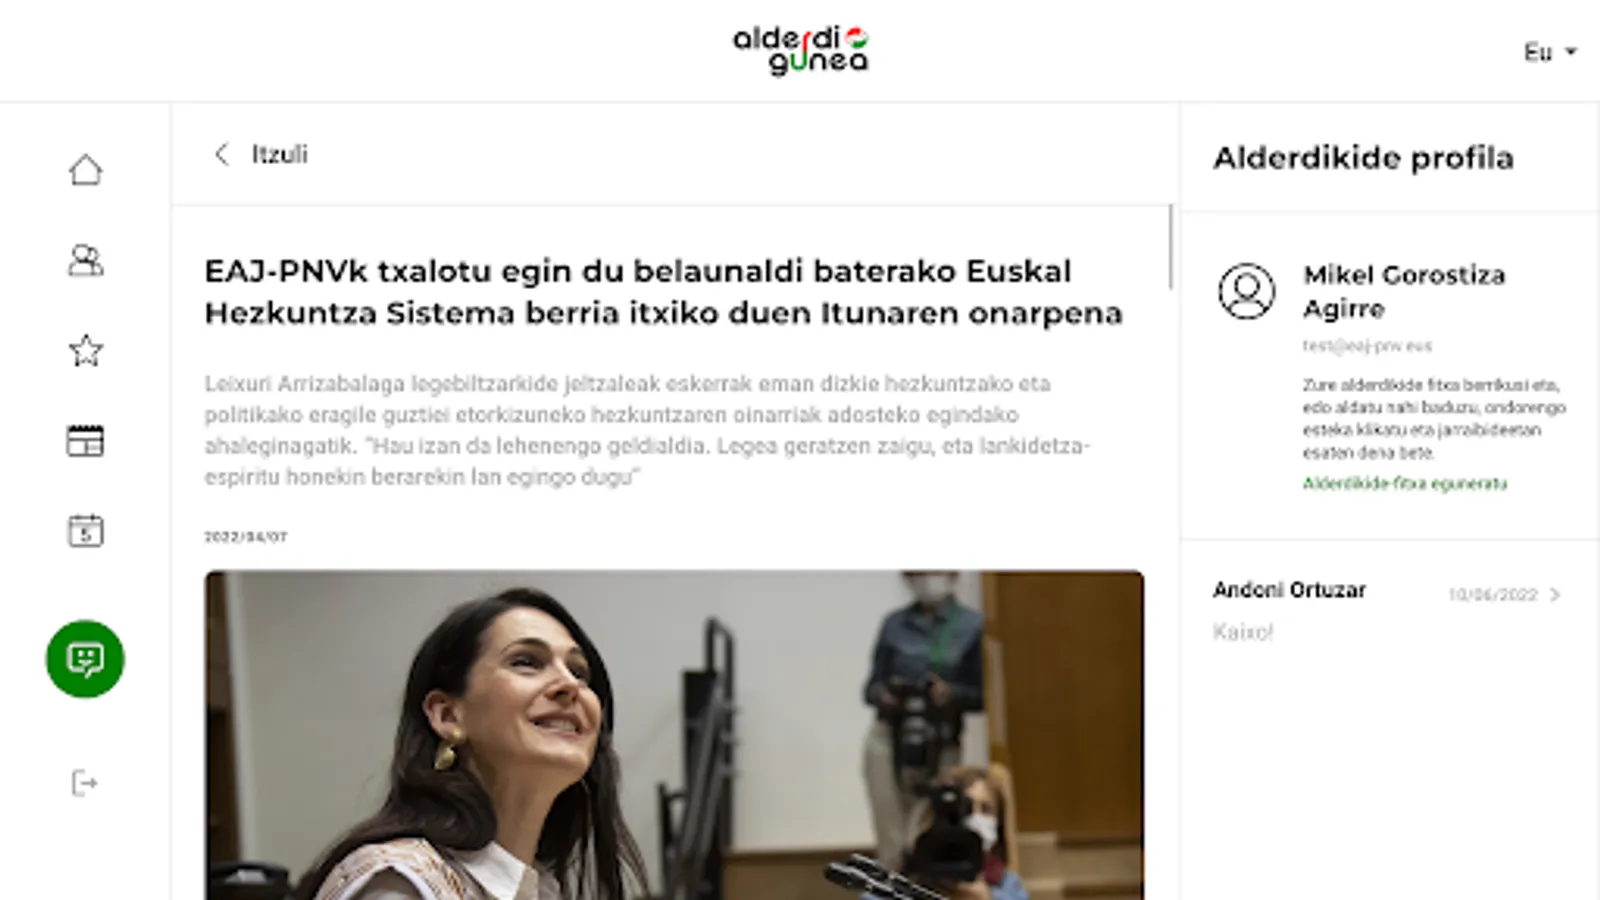Click the back chevron next to Itzuli

click(222, 154)
